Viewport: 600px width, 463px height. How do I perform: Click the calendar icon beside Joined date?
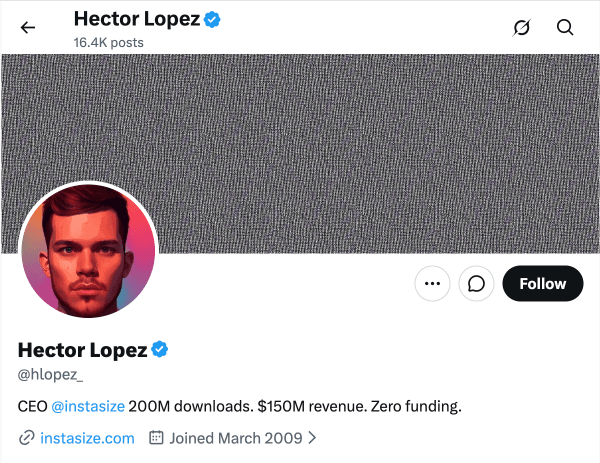[156, 437]
